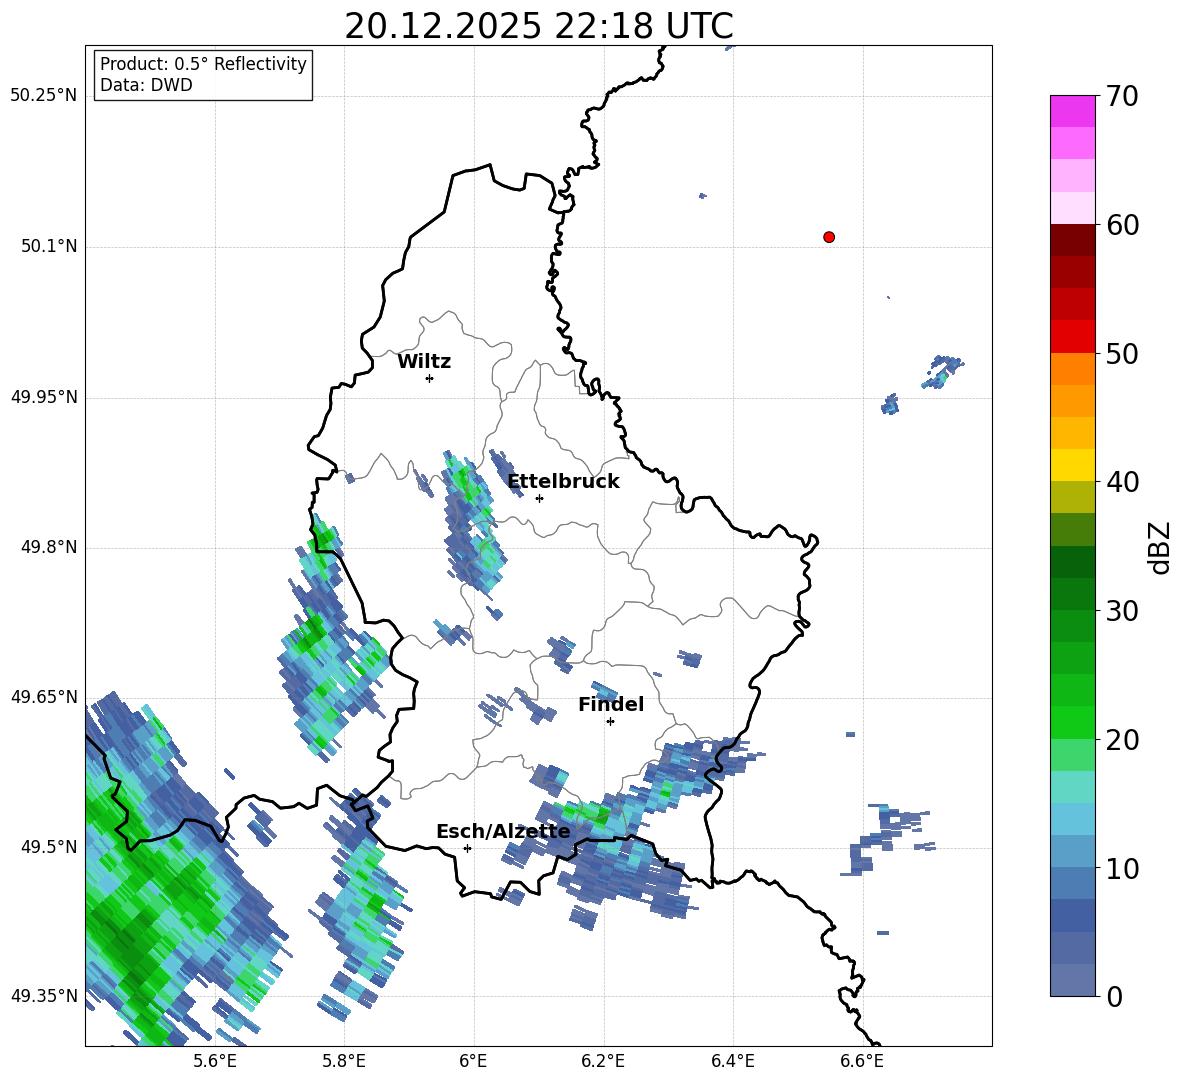The image size is (1184, 1081).
Task: Click the dark red colorbar segment below 60
Action: (1072, 240)
